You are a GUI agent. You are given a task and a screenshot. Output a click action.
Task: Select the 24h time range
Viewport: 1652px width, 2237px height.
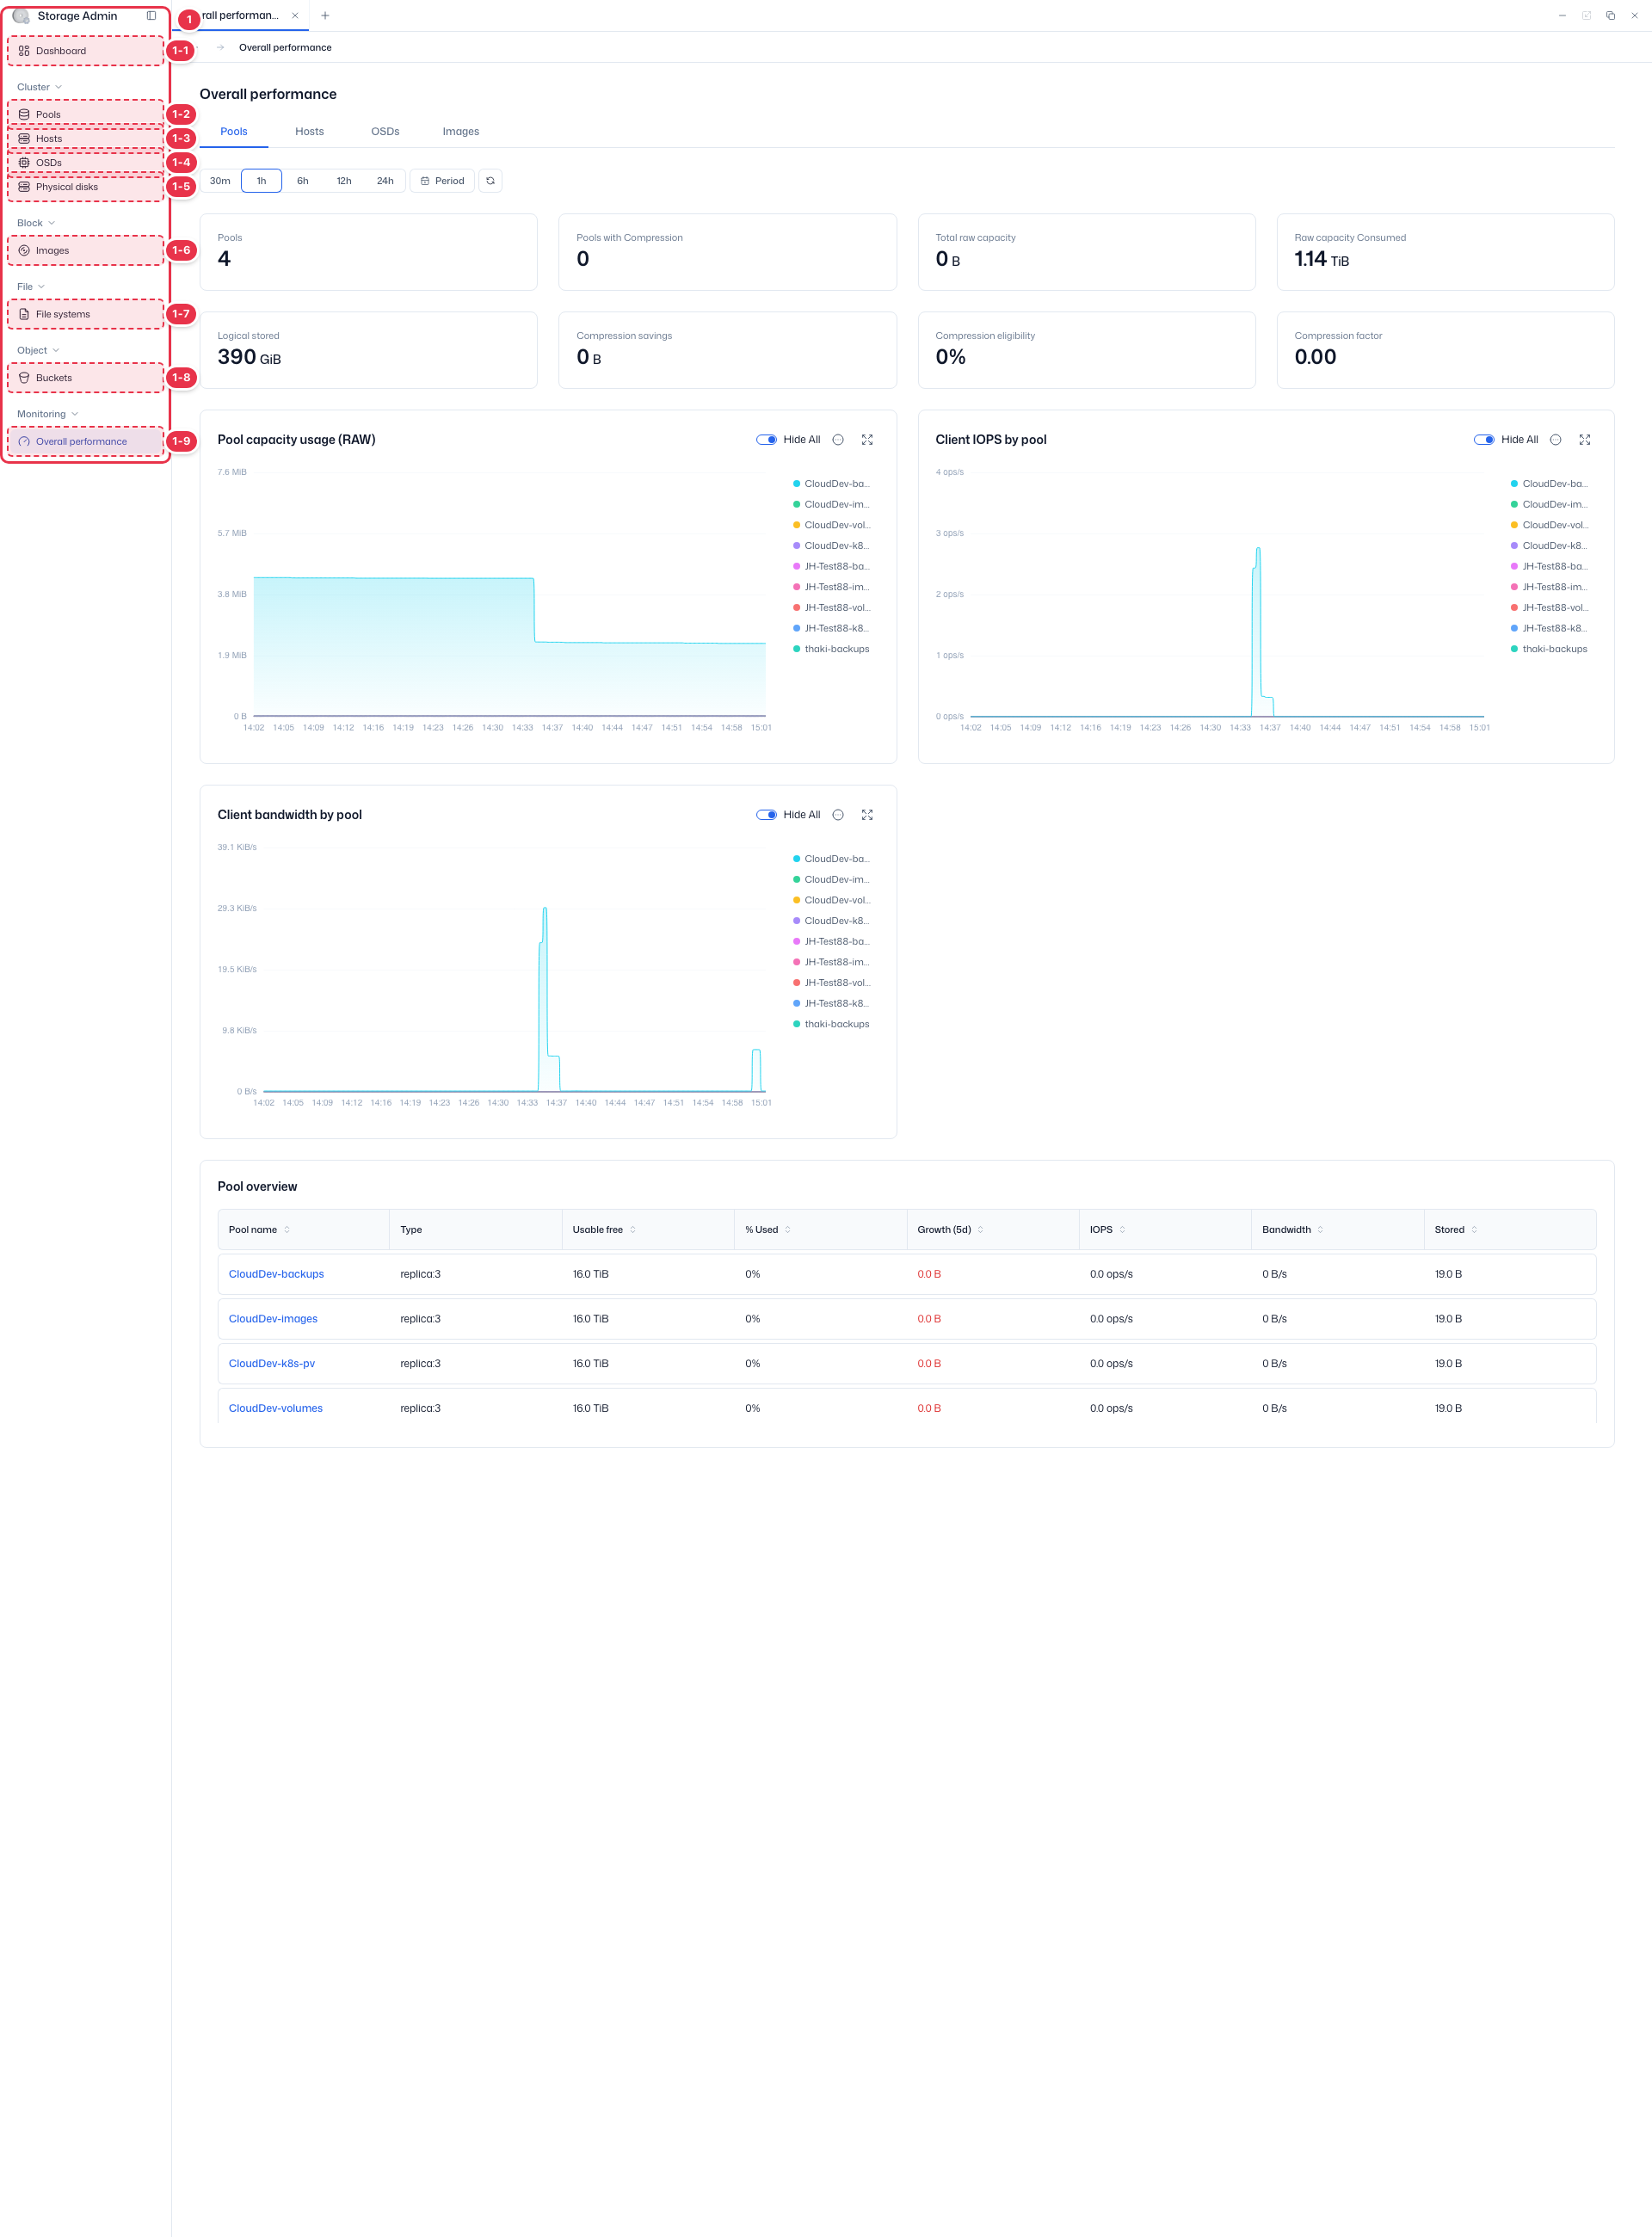pyautogui.click(x=385, y=181)
